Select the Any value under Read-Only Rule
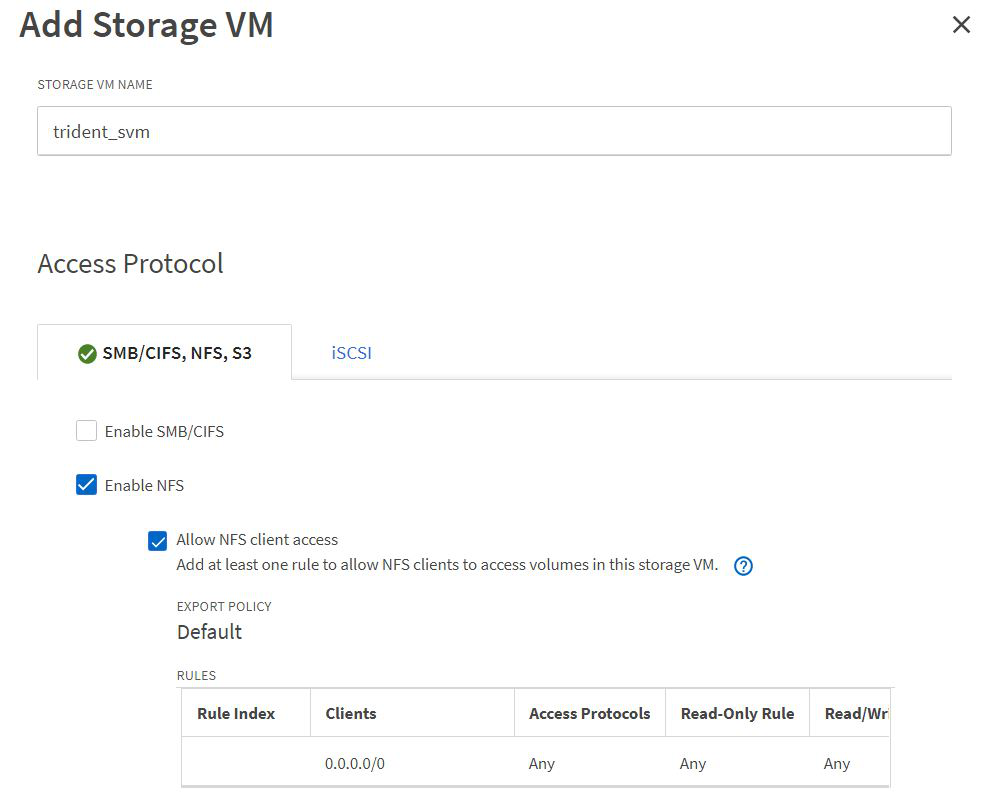 click(x=693, y=764)
